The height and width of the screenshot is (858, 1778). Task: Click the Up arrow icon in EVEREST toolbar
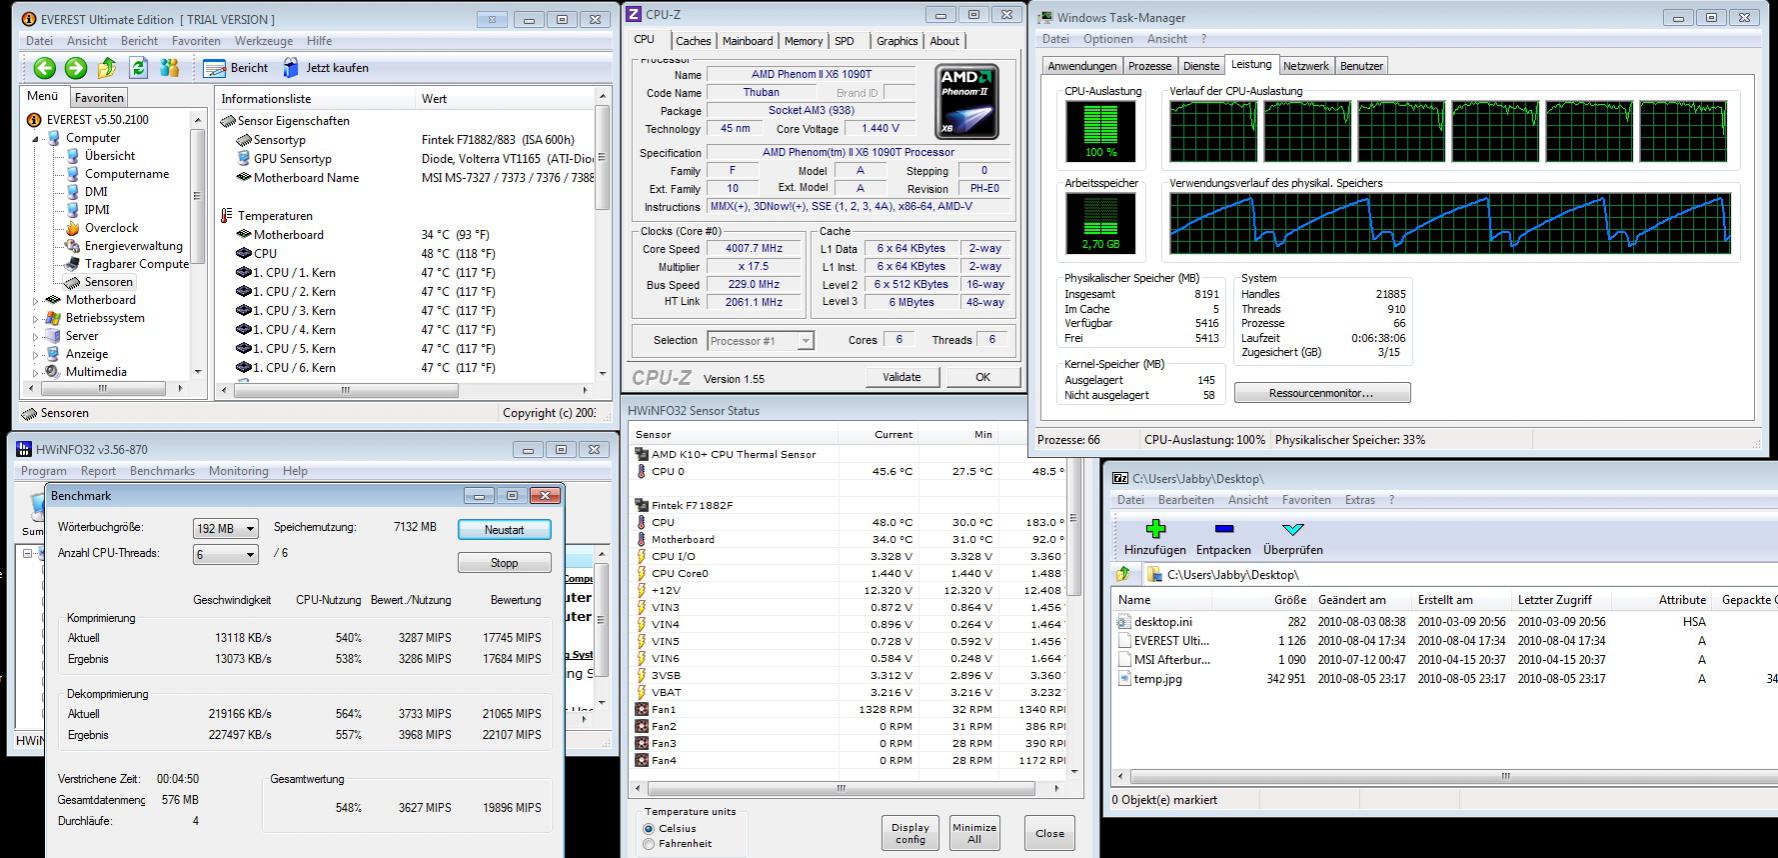click(x=107, y=68)
